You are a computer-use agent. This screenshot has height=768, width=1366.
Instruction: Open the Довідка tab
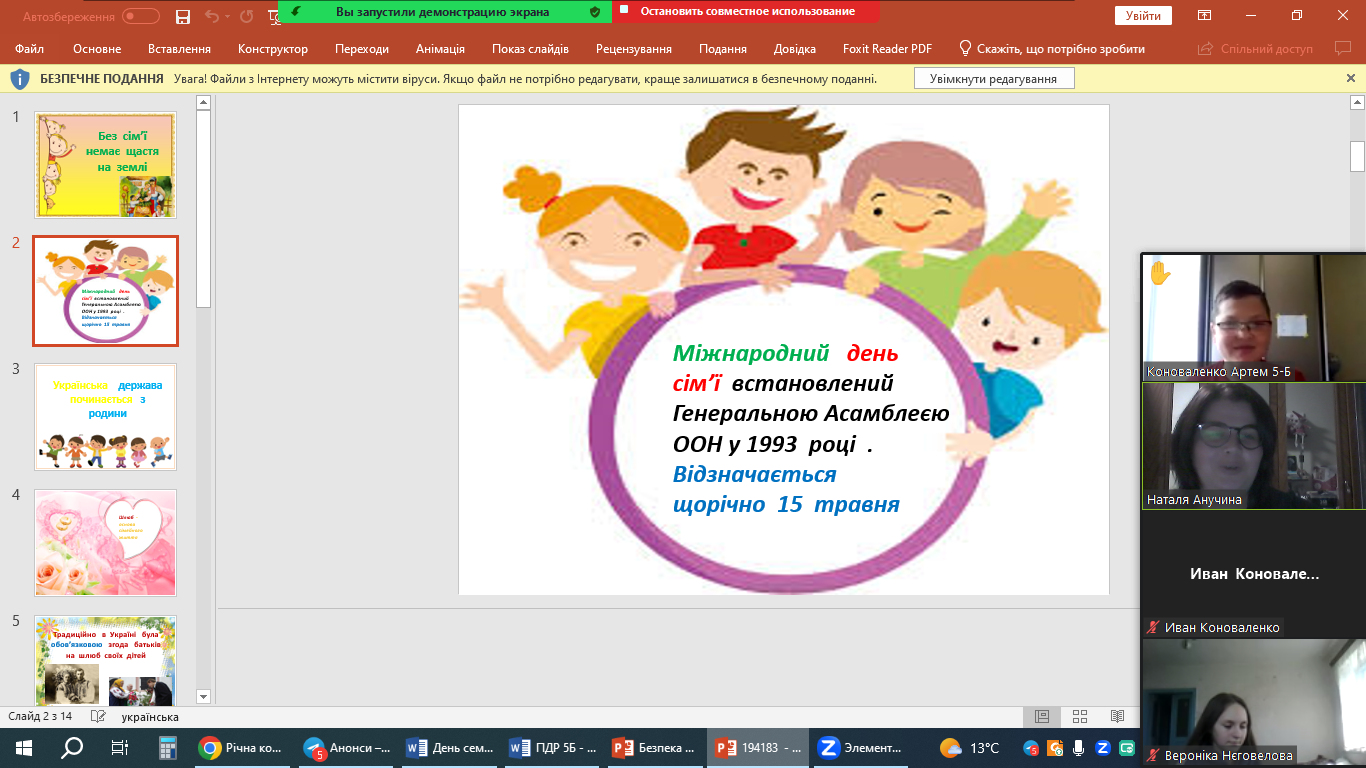(794, 48)
